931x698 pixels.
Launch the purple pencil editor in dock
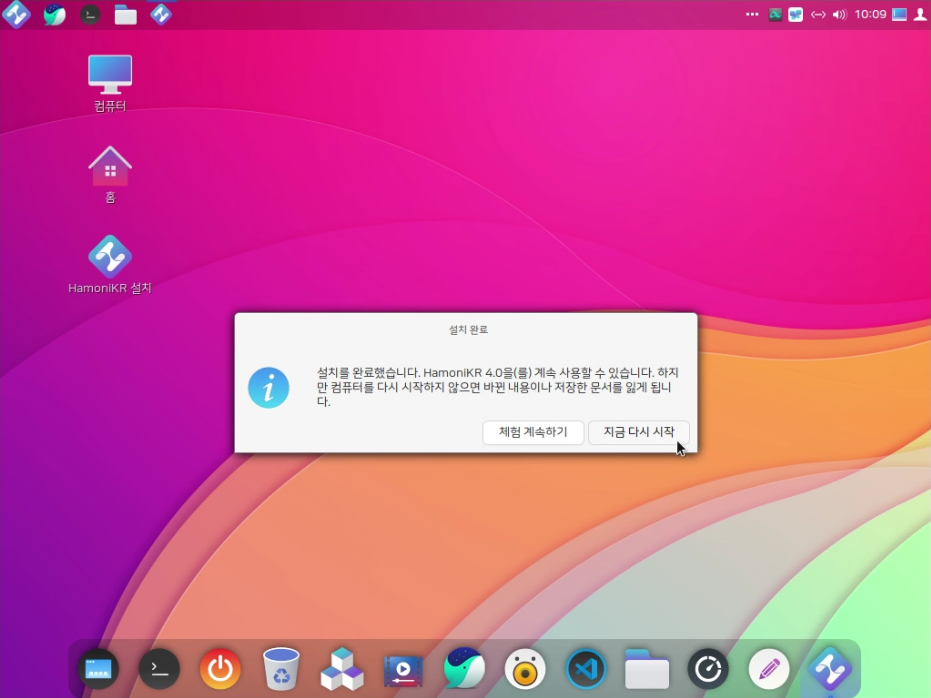[x=769, y=669]
